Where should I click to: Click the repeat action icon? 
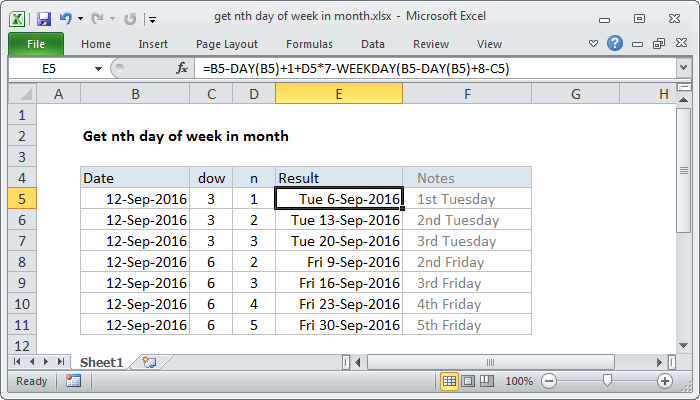coord(130,19)
